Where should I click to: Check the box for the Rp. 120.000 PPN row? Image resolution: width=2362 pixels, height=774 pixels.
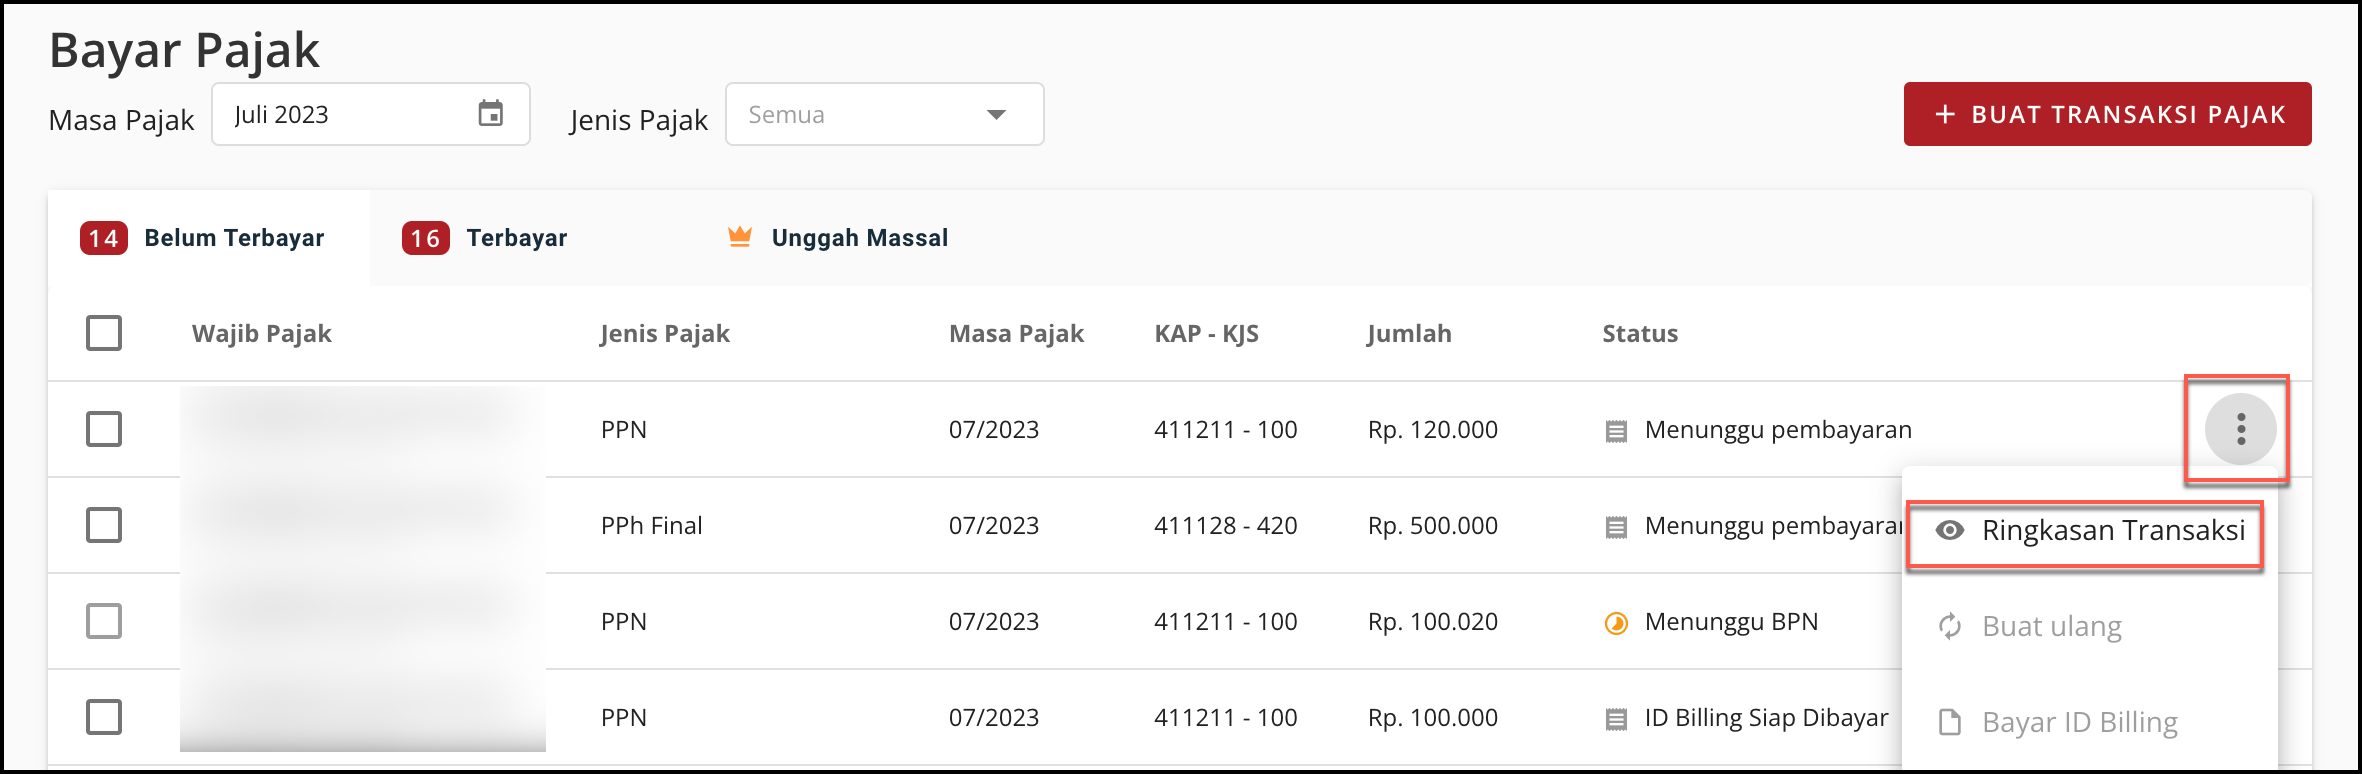pyautogui.click(x=104, y=429)
